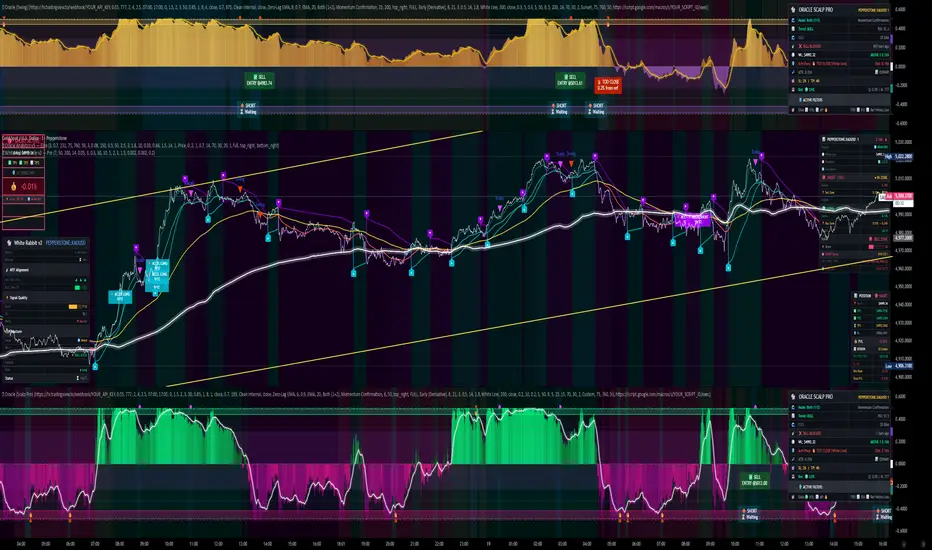Click ACTIVE FILTERS in top Oracle panel
Image resolution: width=932 pixels, height=550 pixels.
tap(812, 100)
